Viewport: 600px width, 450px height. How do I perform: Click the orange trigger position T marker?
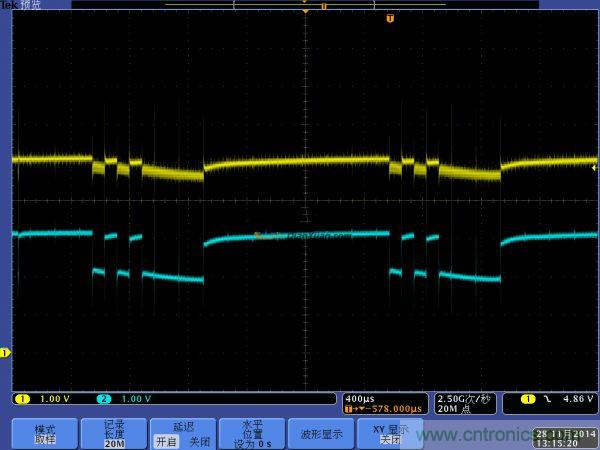click(390, 18)
